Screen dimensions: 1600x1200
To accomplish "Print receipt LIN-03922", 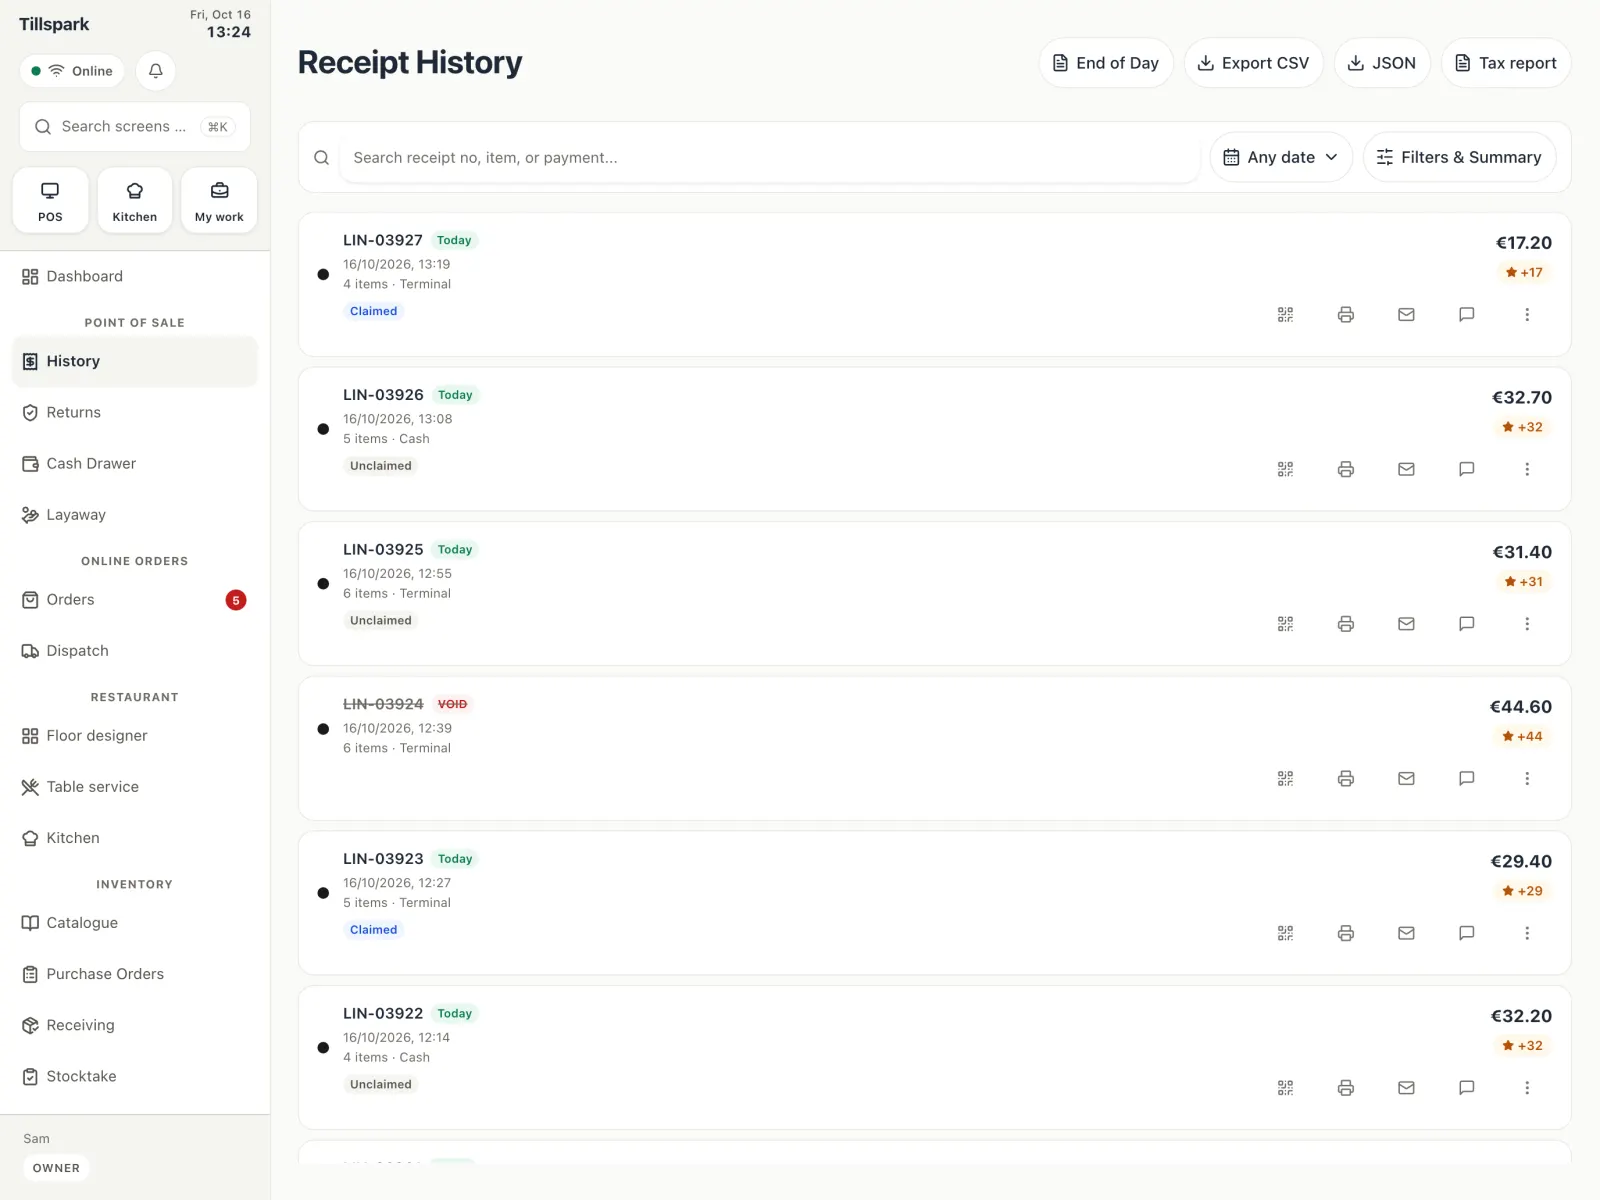I will click(1346, 1088).
